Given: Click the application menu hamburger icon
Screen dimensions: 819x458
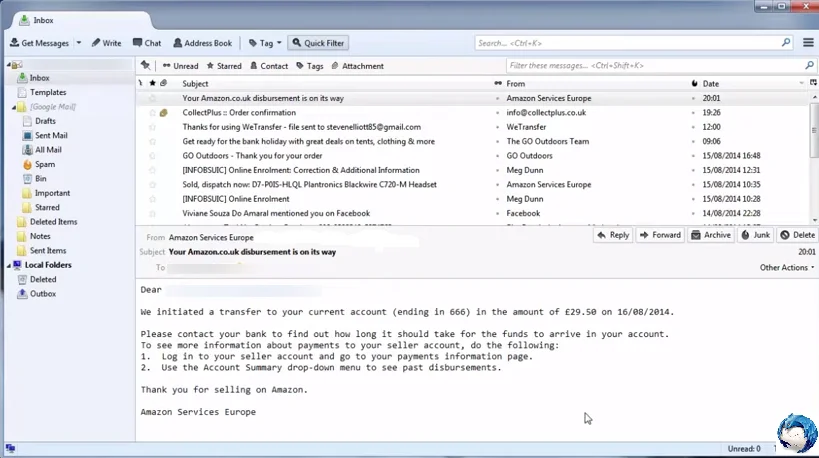Looking at the screenshot, I should click(808, 43).
